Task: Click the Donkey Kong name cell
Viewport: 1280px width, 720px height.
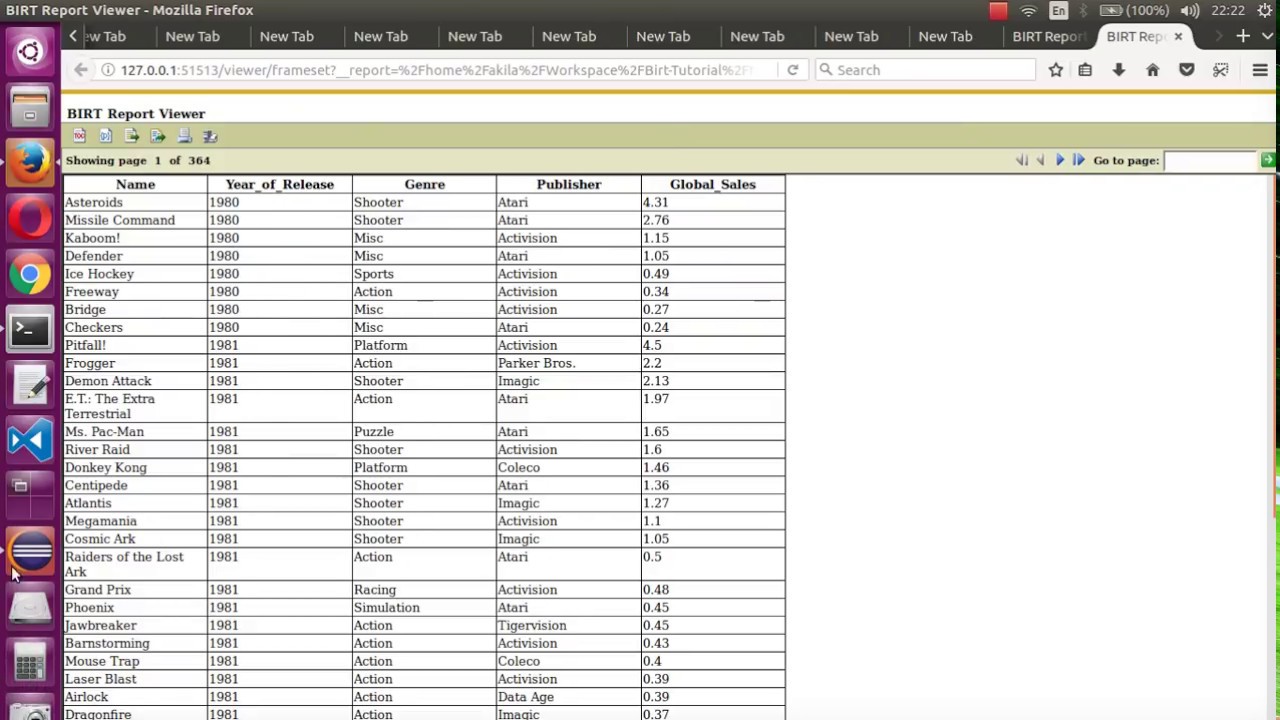Action: point(135,467)
